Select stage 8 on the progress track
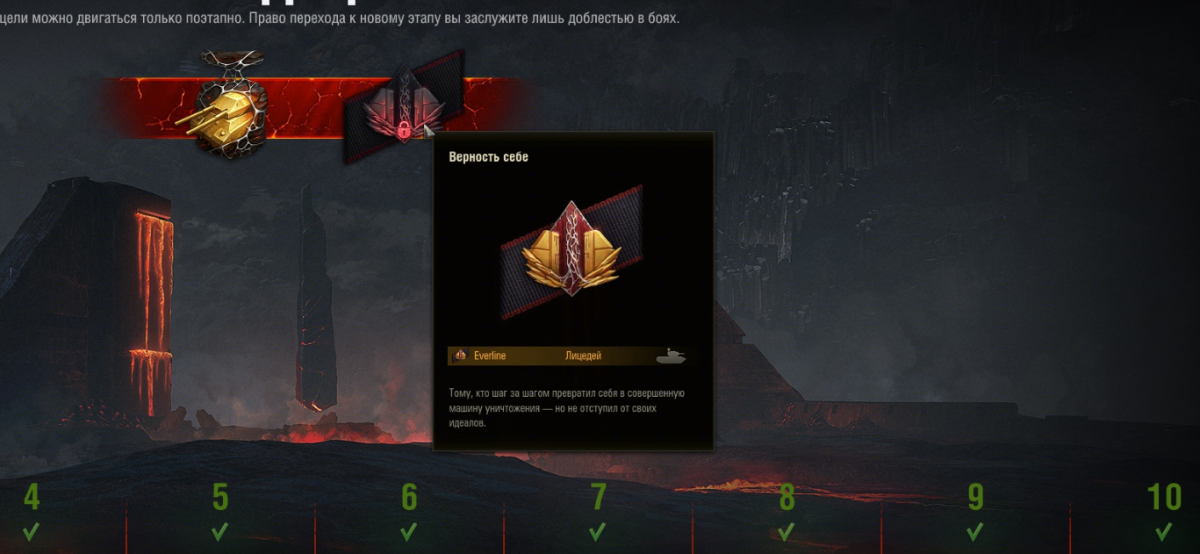 (x=787, y=497)
